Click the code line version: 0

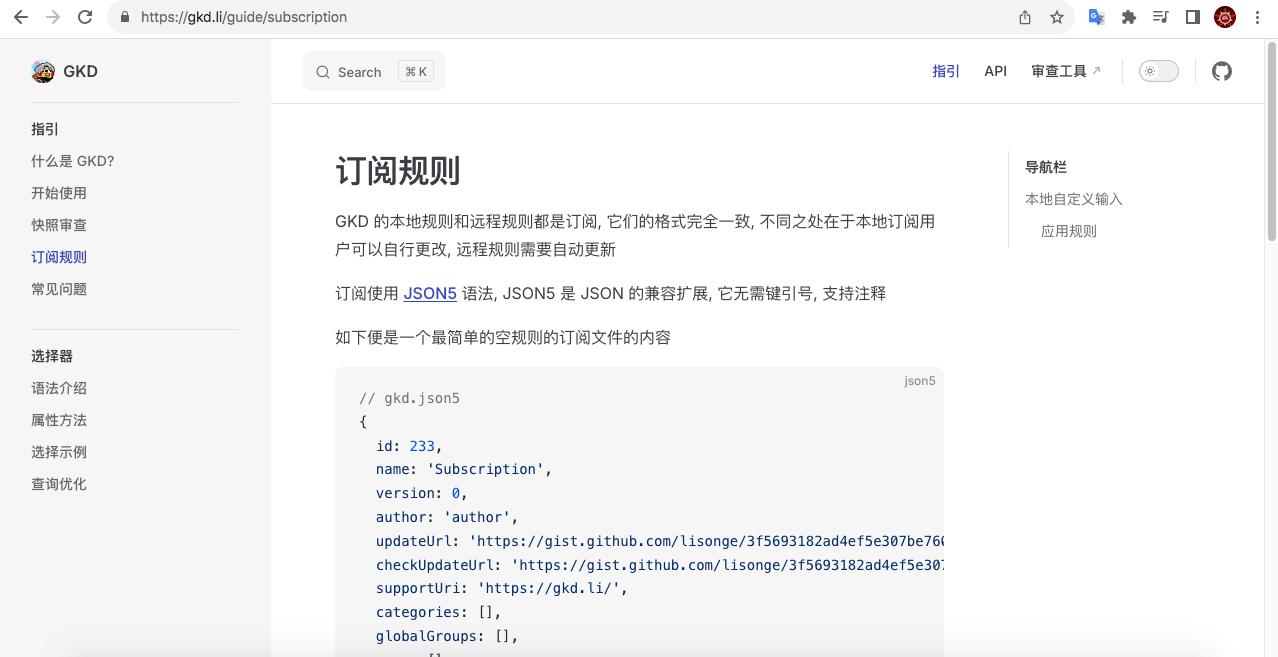point(422,493)
